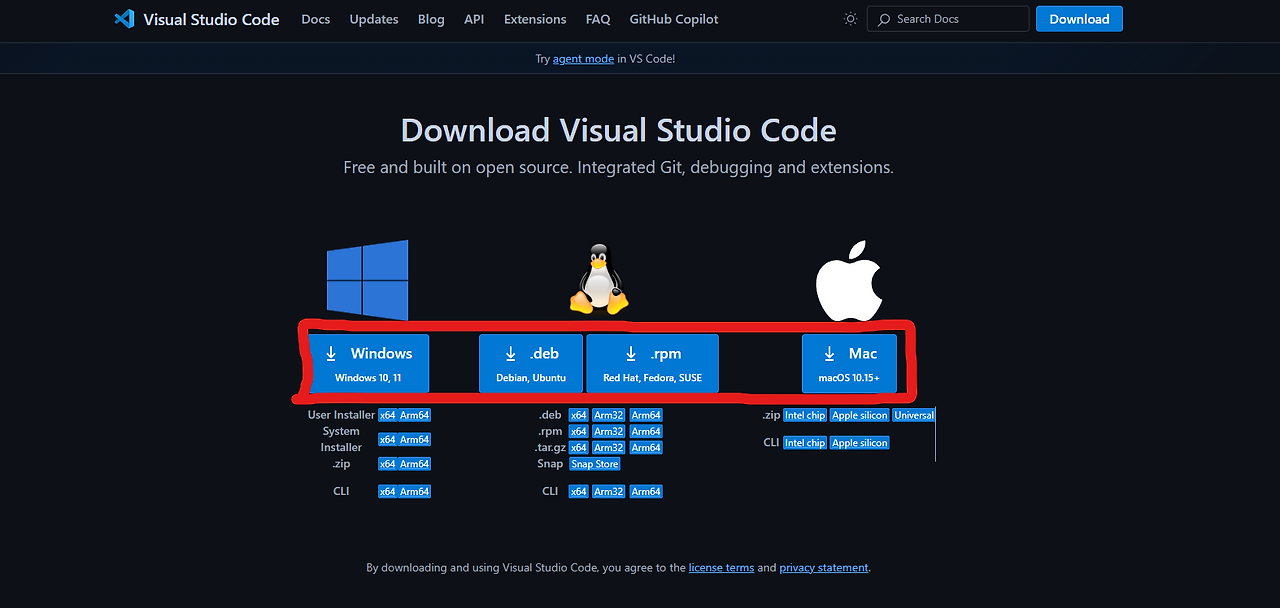Screen dimensions: 1280x608
Task: Open the license terms link
Action: click(x=721, y=568)
